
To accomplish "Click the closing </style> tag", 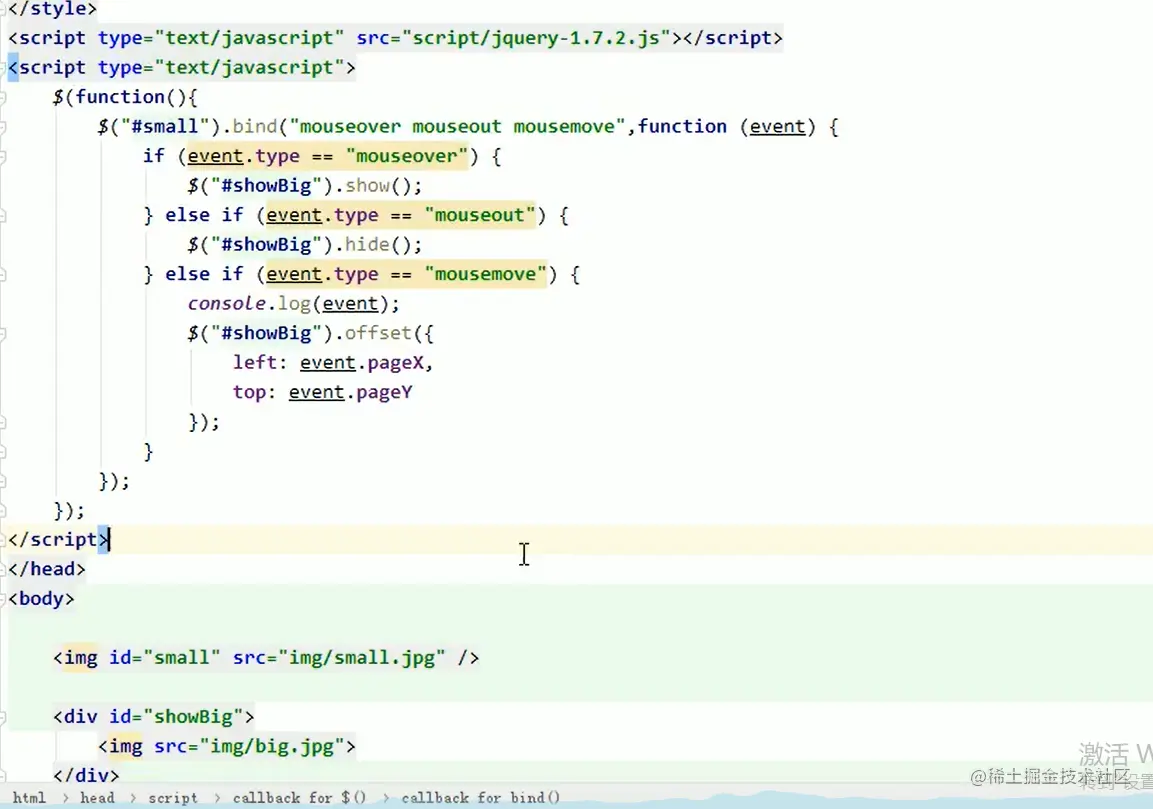I will tap(53, 9).
